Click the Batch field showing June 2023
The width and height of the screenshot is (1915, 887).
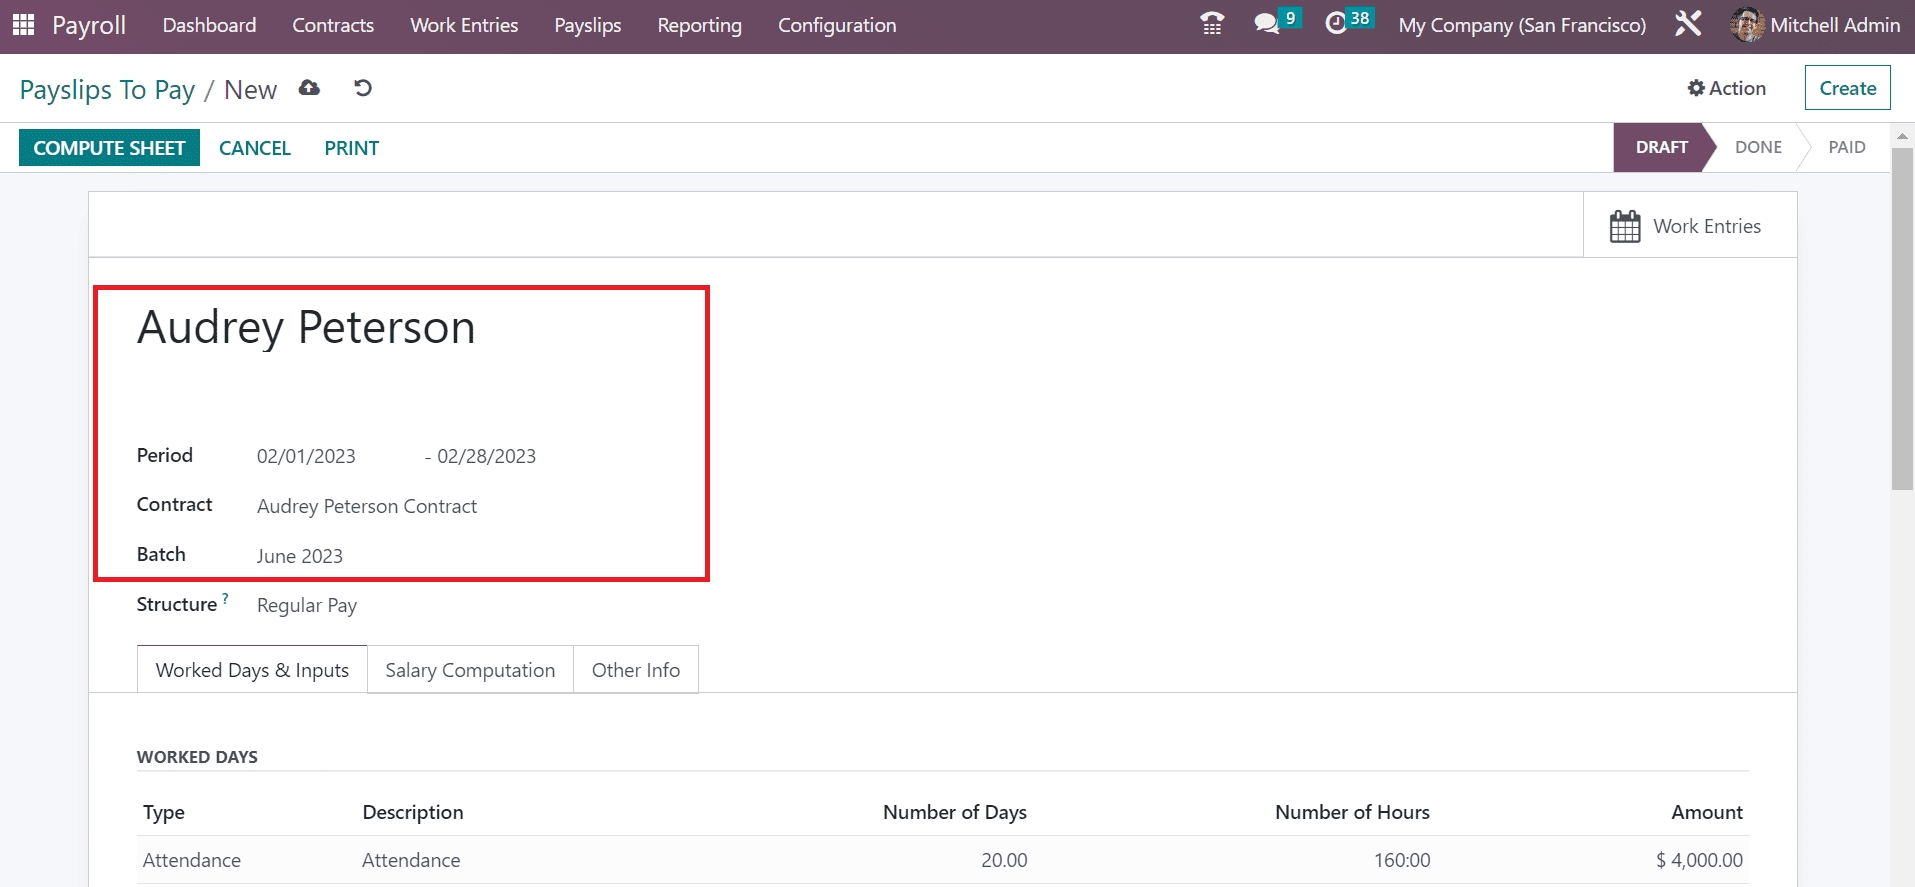[300, 556]
